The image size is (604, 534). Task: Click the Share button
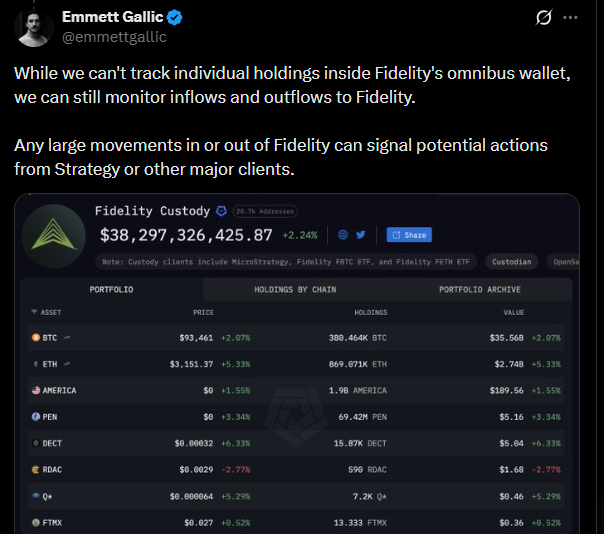[x=408, y=235]
